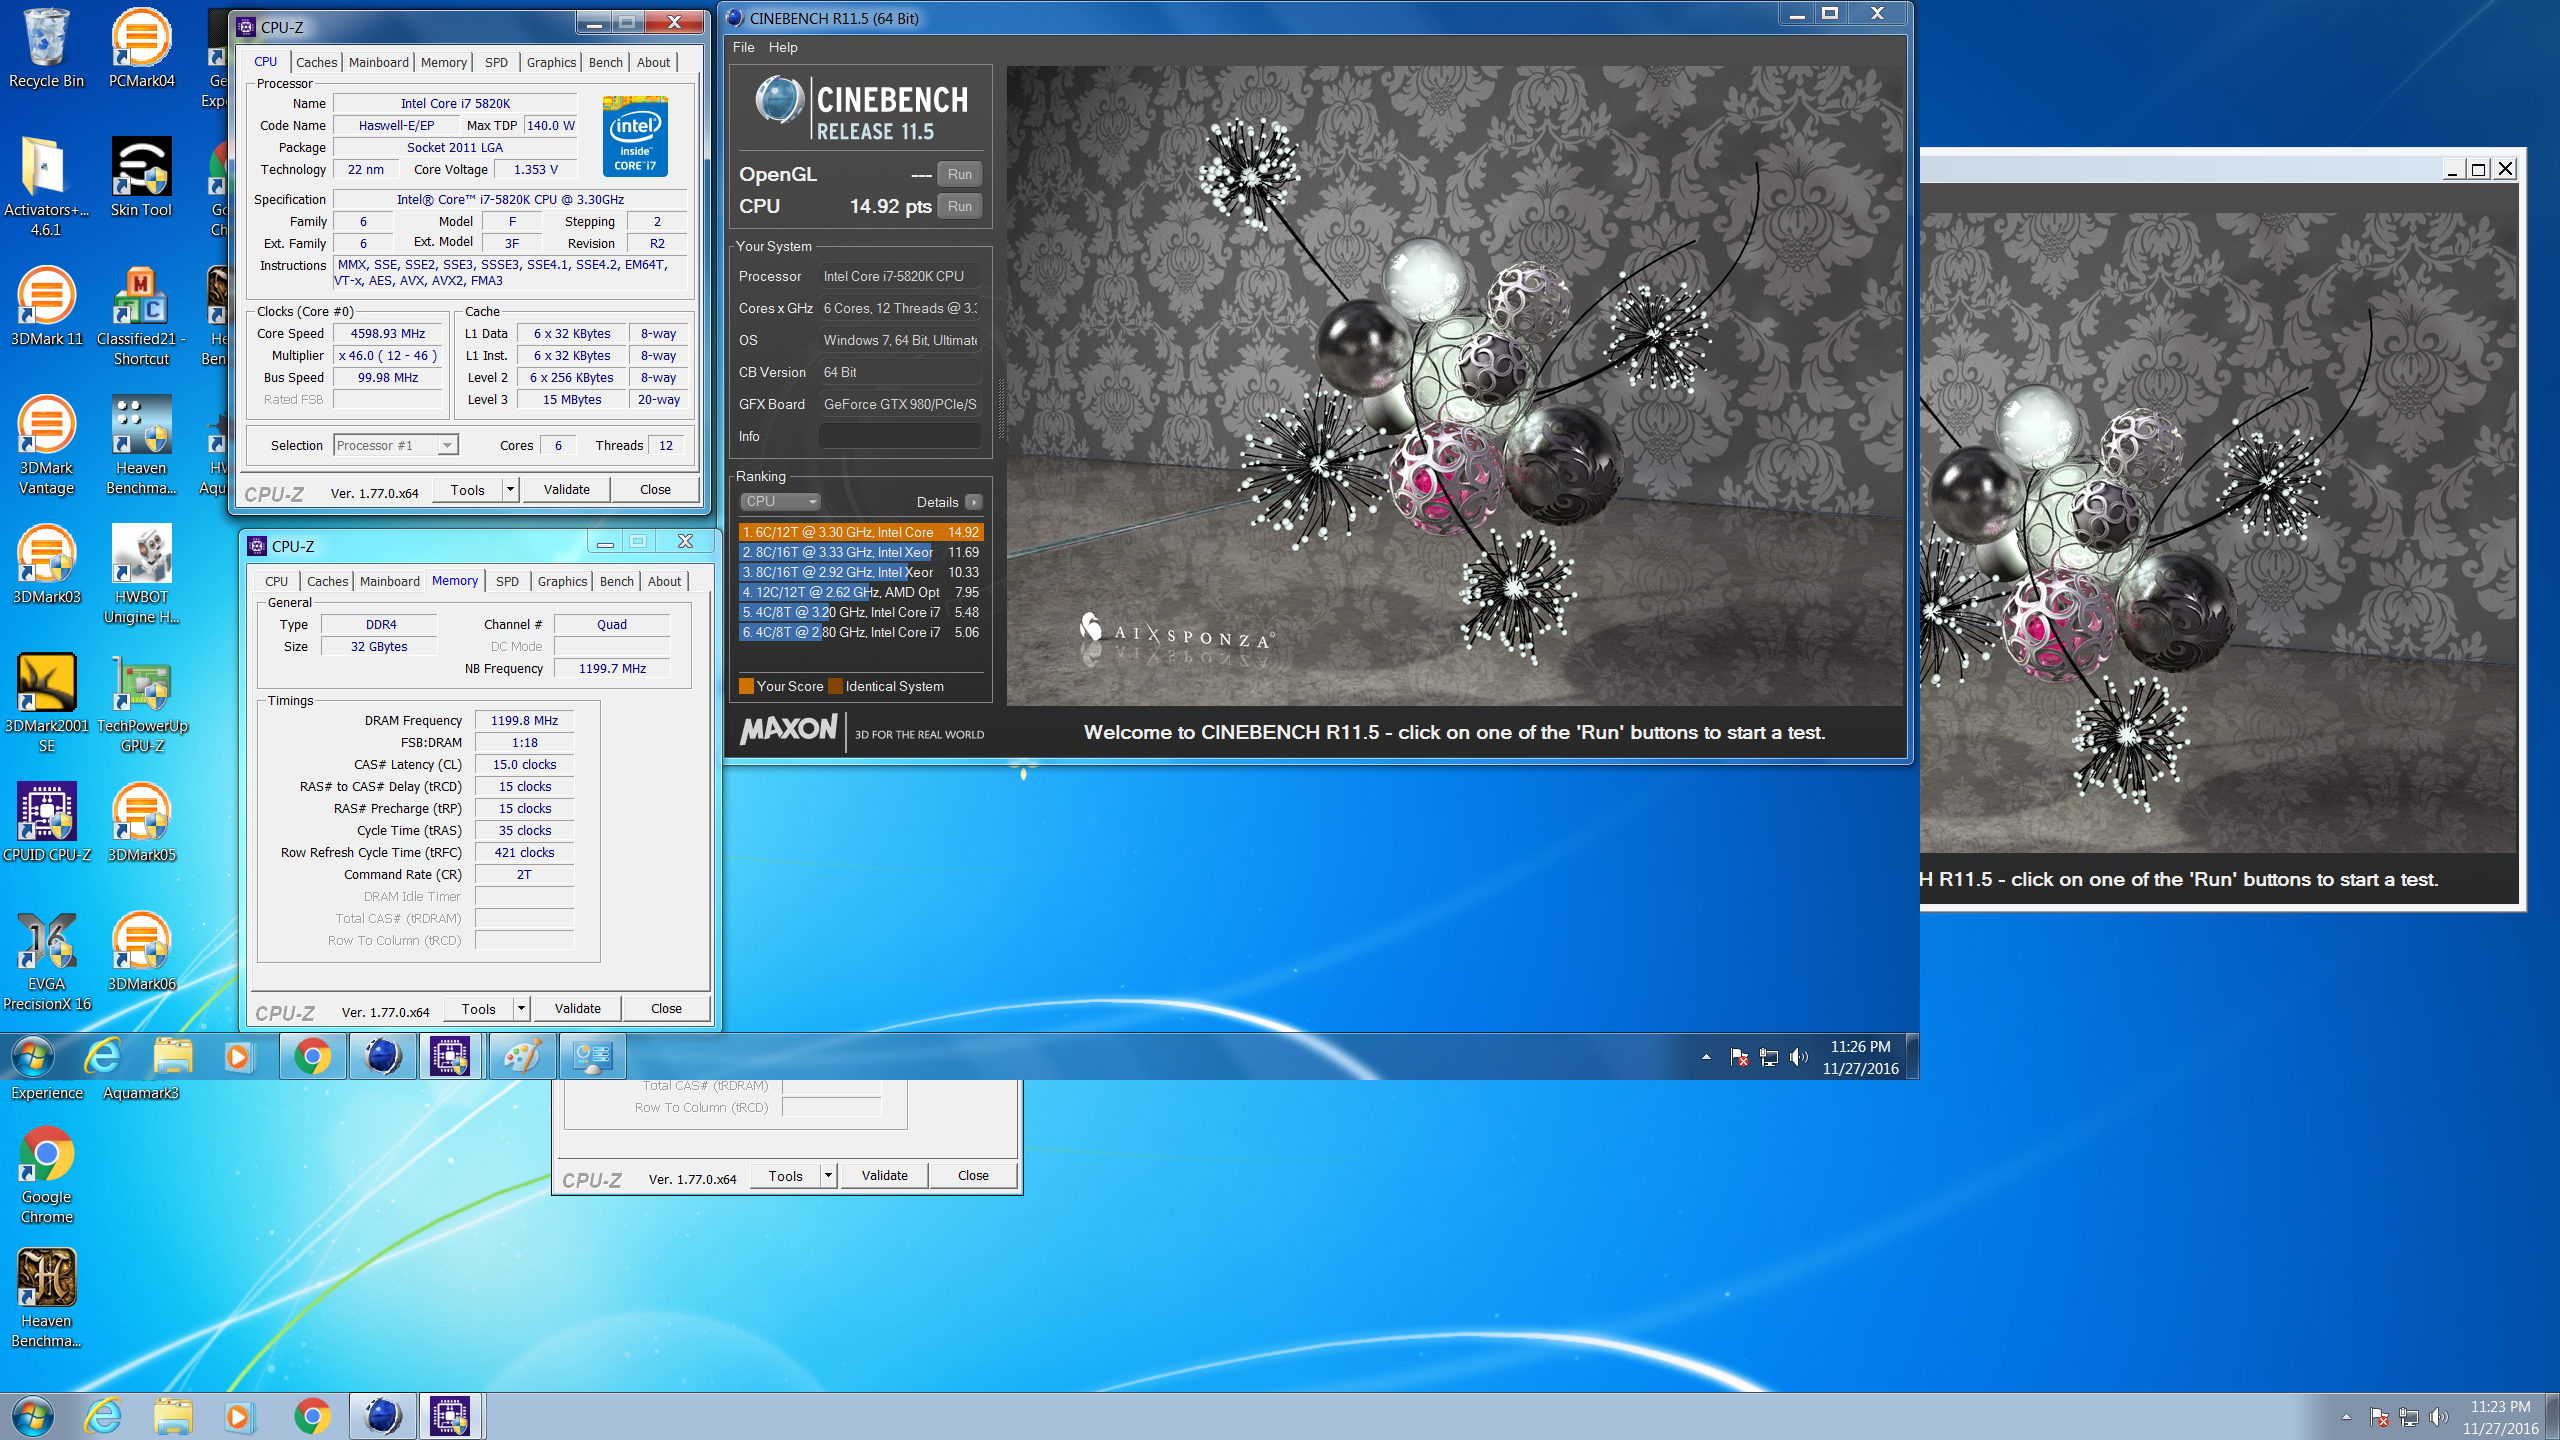This screenshot has height=1440, width=2560.
Task: Open EVGA PrecisionX 16 icon
Action: point(46,961)
